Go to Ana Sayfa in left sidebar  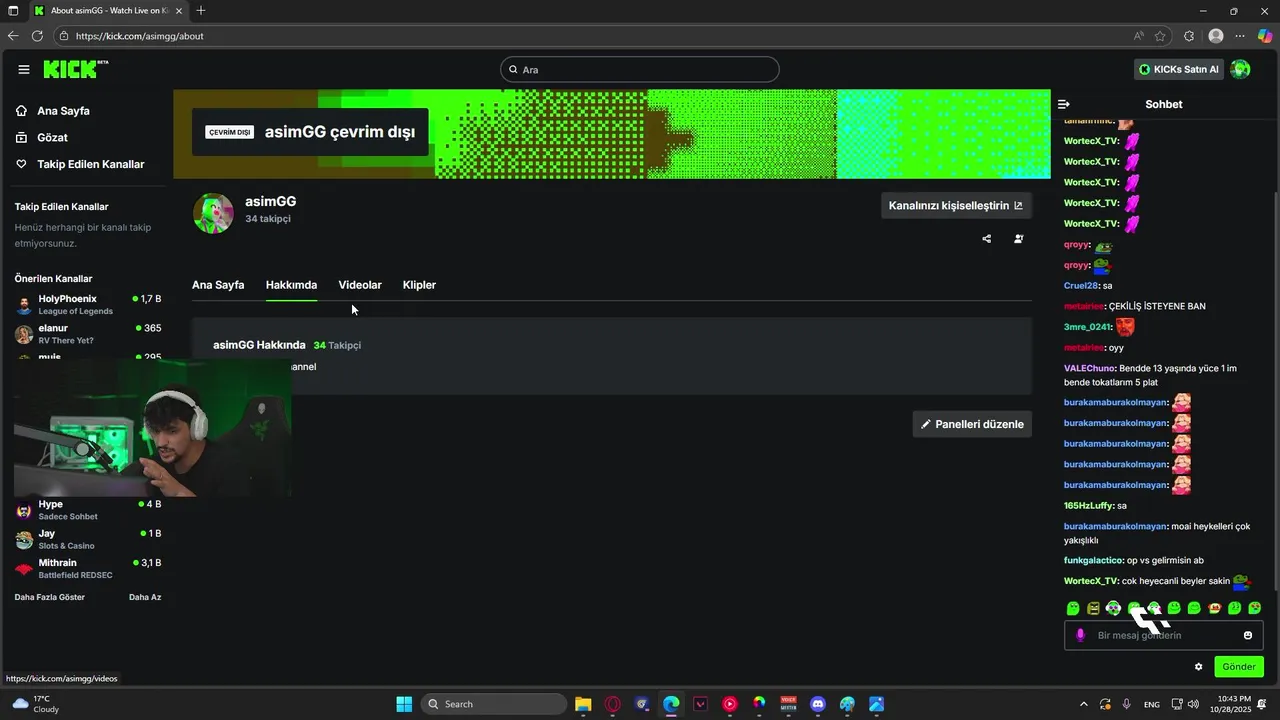coord(63,111)
